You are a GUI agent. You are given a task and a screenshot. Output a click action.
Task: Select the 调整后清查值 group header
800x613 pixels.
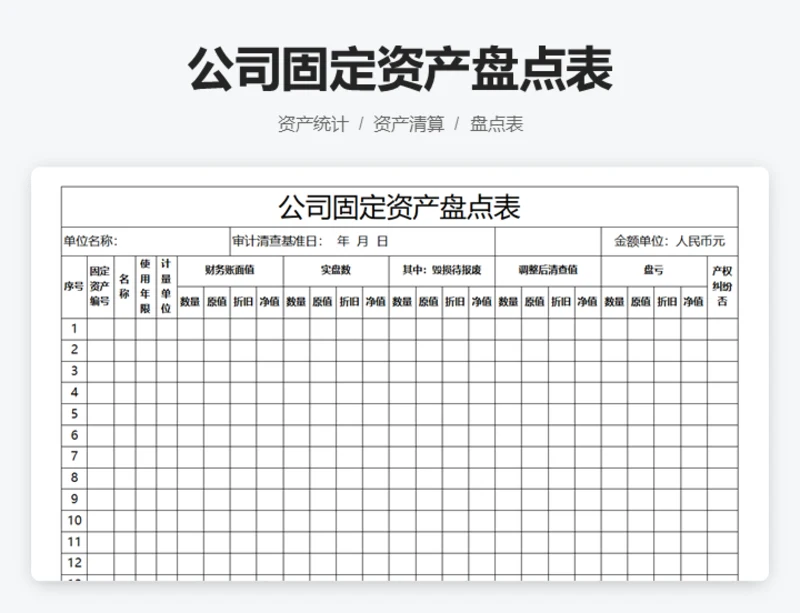coord(548,271)
